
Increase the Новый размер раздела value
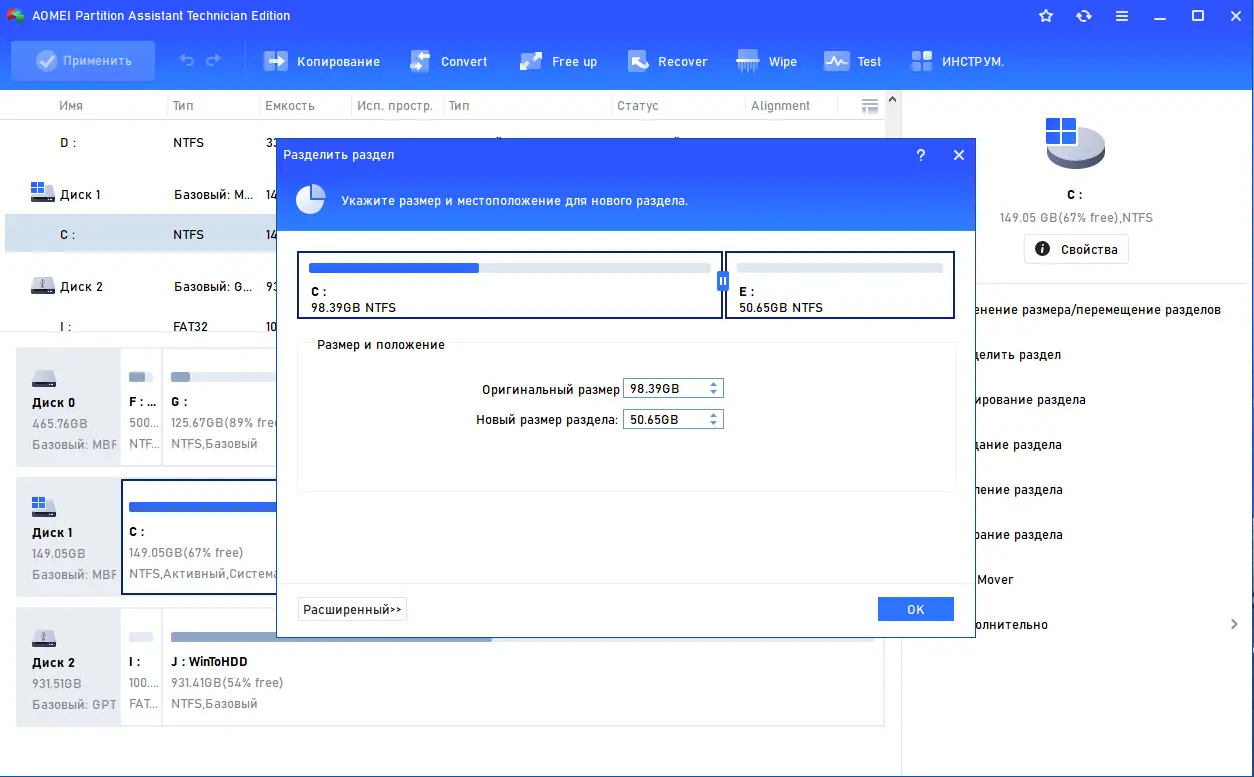(714, 416)
